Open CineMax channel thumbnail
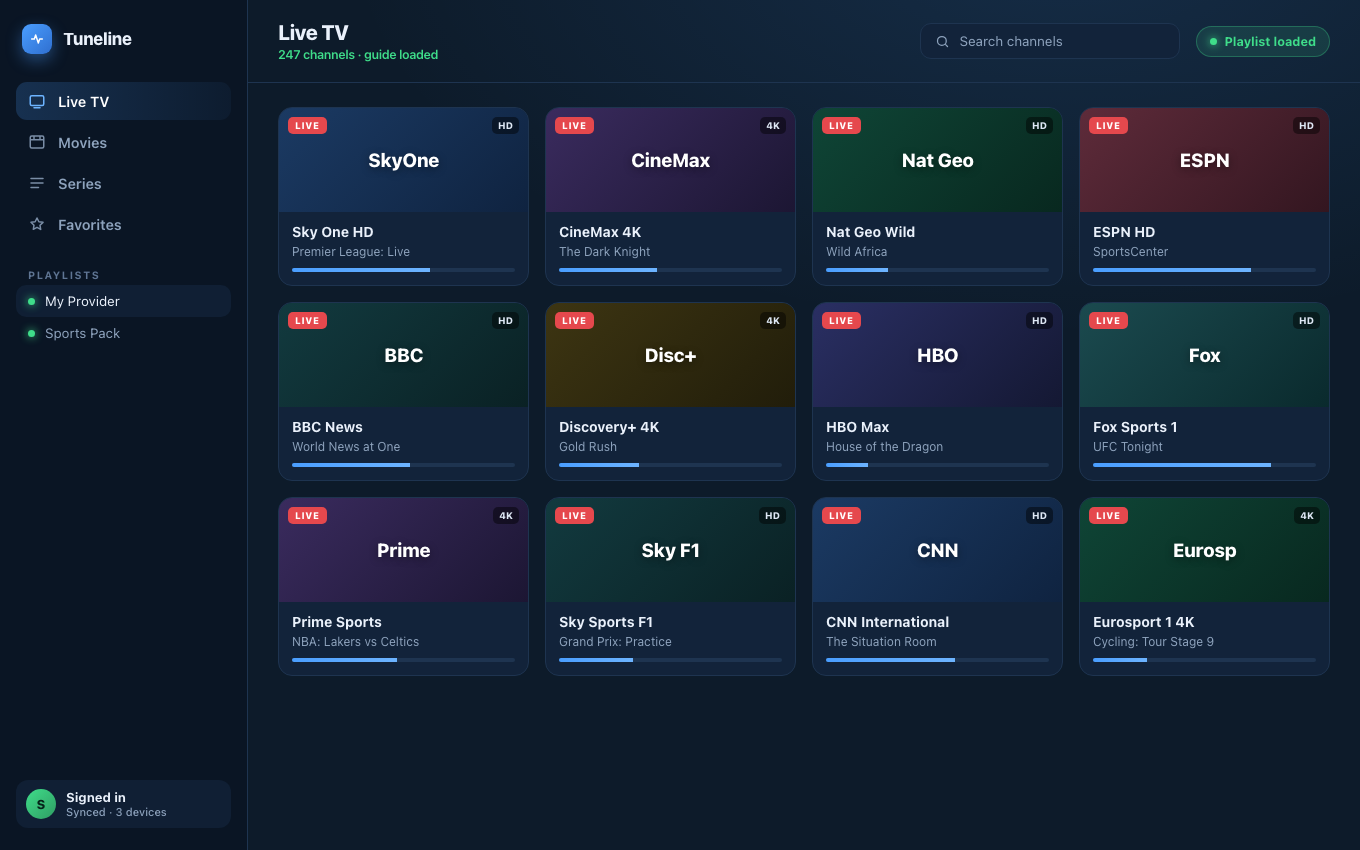This screenshot has height=850, width=1360. [x=670, y=160]
